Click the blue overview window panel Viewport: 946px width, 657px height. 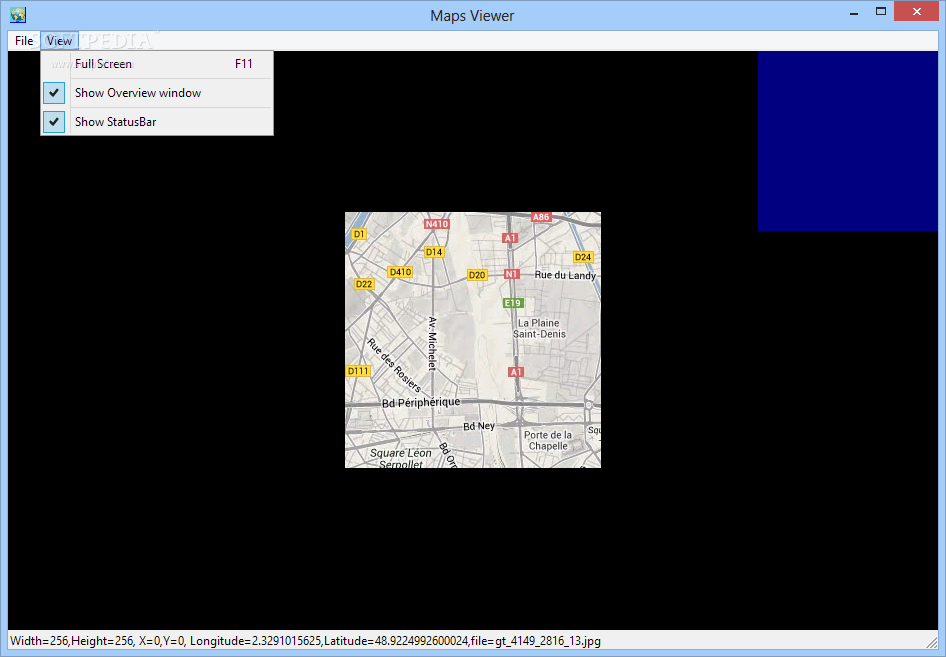click(x=848, y=141)
